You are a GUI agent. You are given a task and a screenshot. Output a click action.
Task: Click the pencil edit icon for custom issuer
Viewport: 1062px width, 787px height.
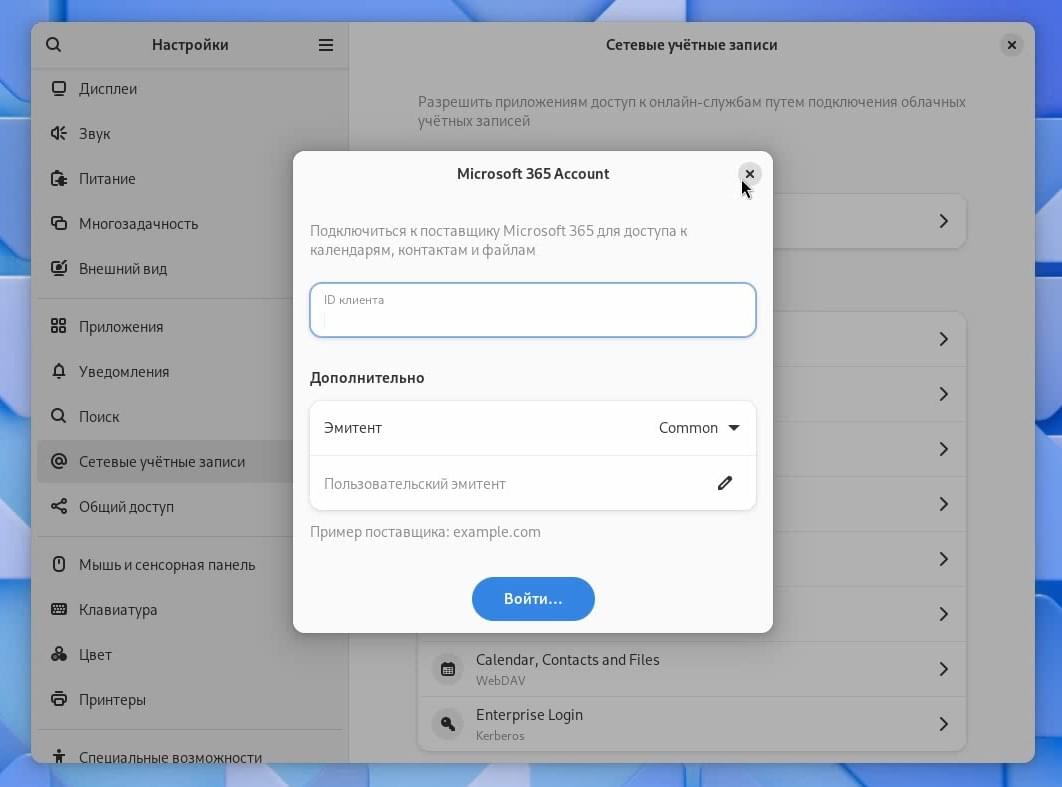click(725, 483)
